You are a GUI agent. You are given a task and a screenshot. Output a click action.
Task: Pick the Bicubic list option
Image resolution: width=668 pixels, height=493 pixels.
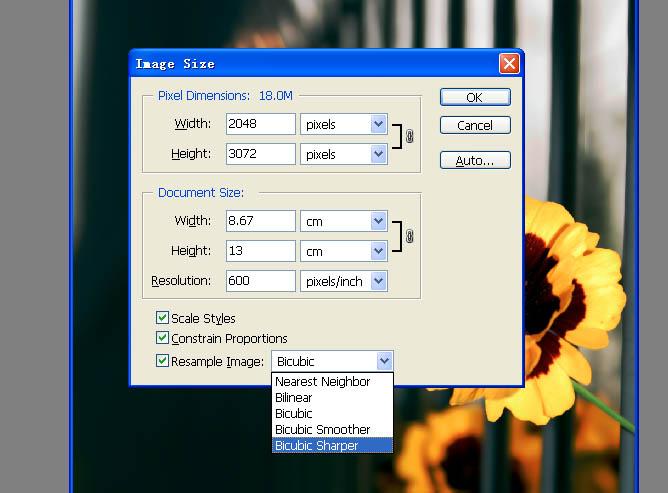pyautogui.click(x=332, y=413)
